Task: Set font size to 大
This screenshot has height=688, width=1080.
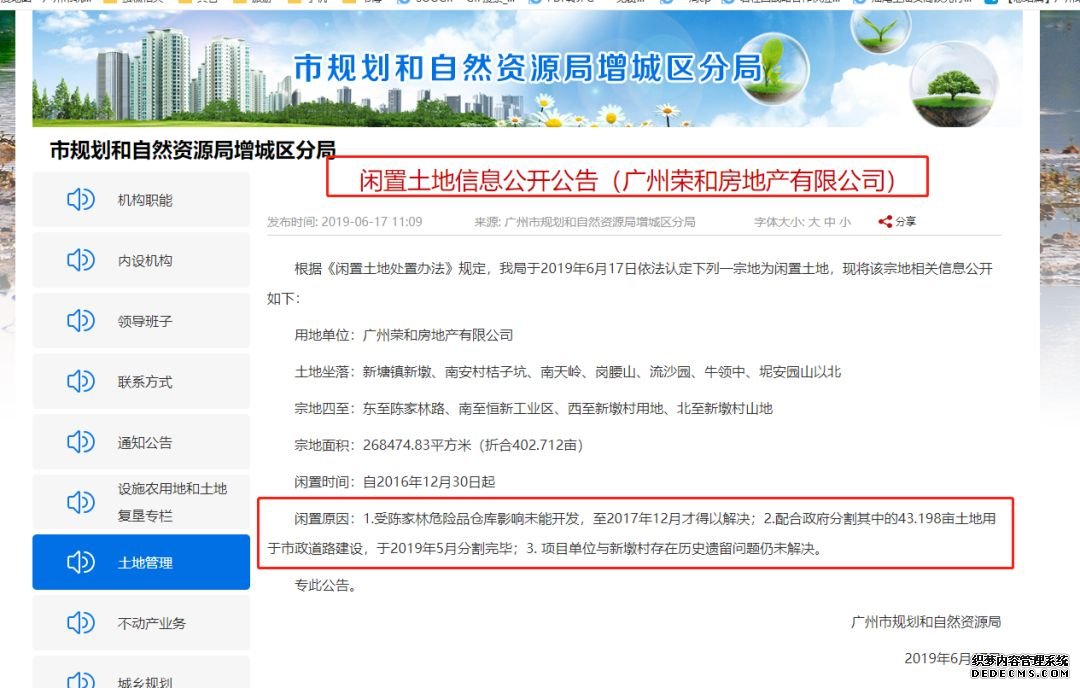Action: pos(814,222)
